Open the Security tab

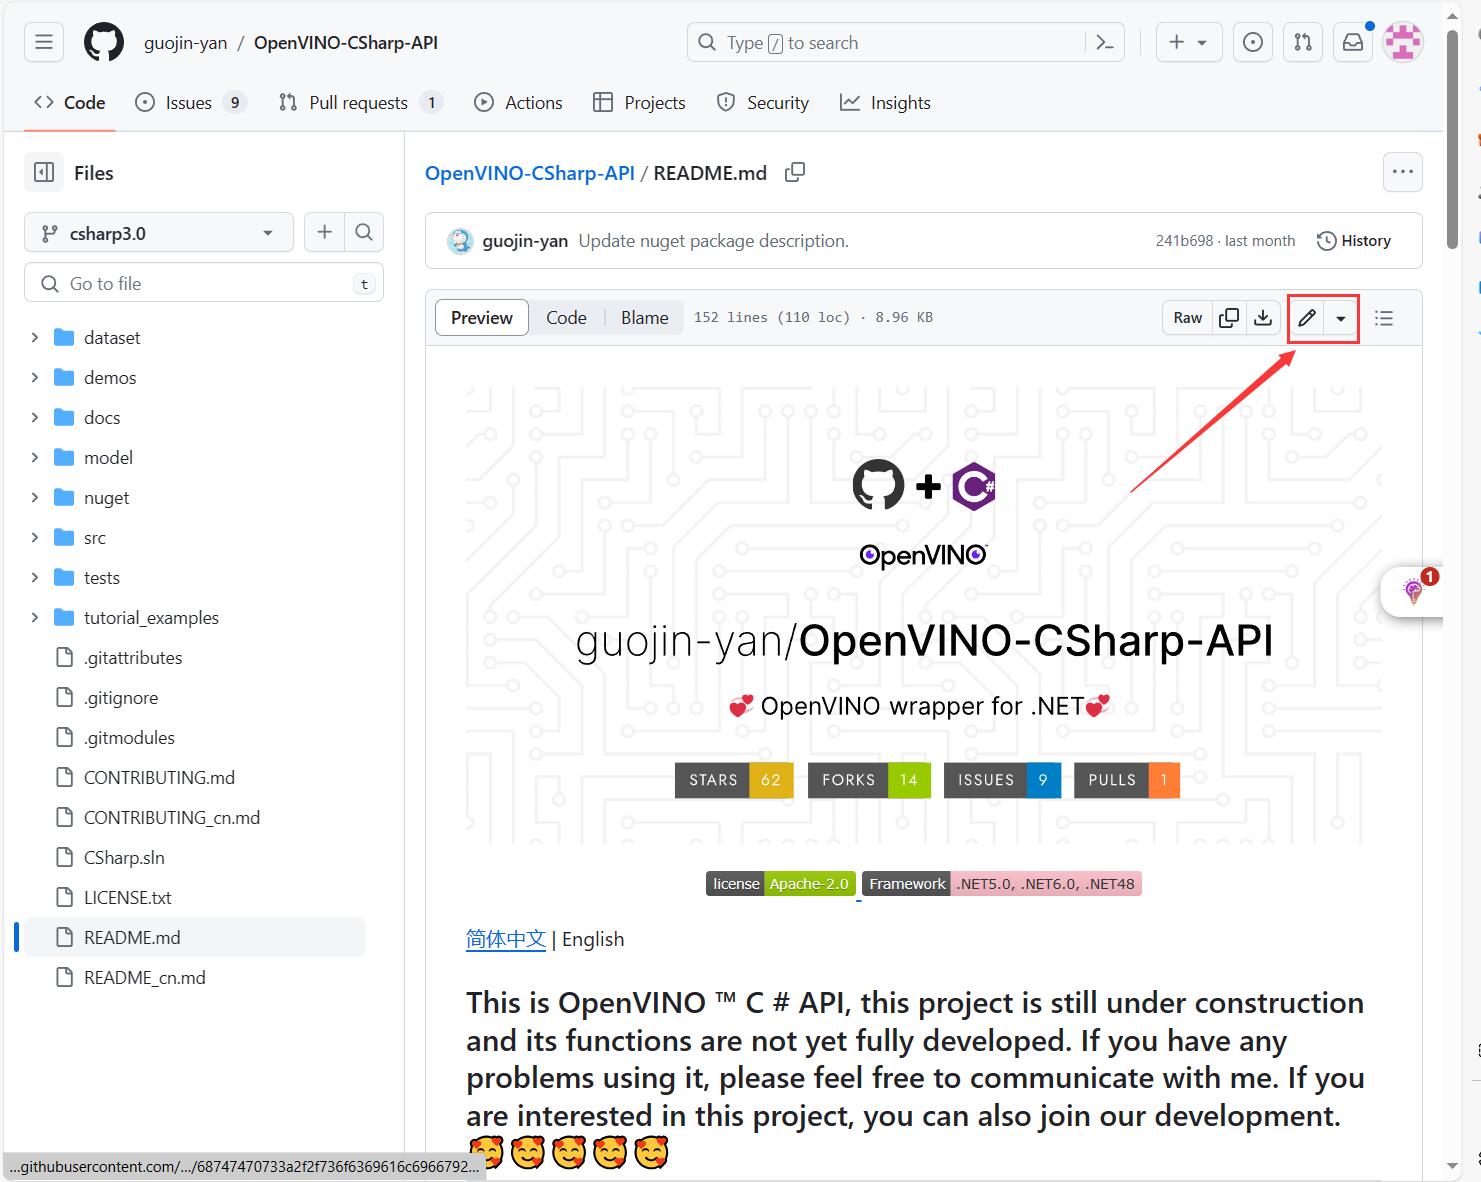point(763,102)
